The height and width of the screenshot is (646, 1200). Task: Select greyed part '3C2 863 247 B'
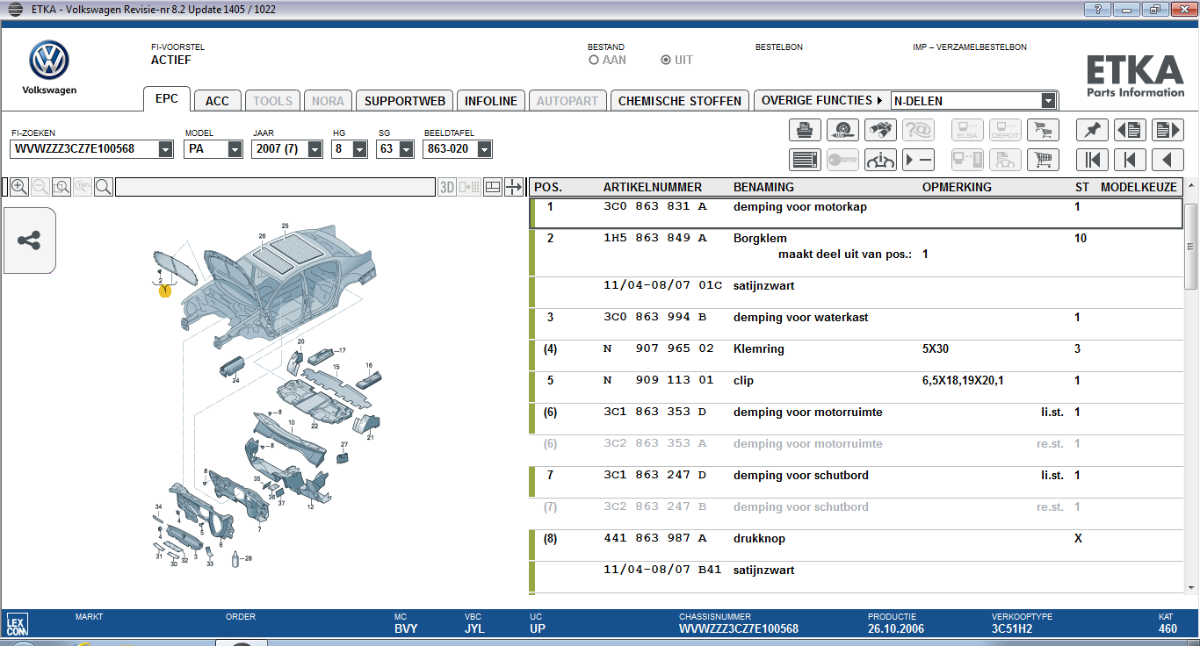[x=655, y=507]
